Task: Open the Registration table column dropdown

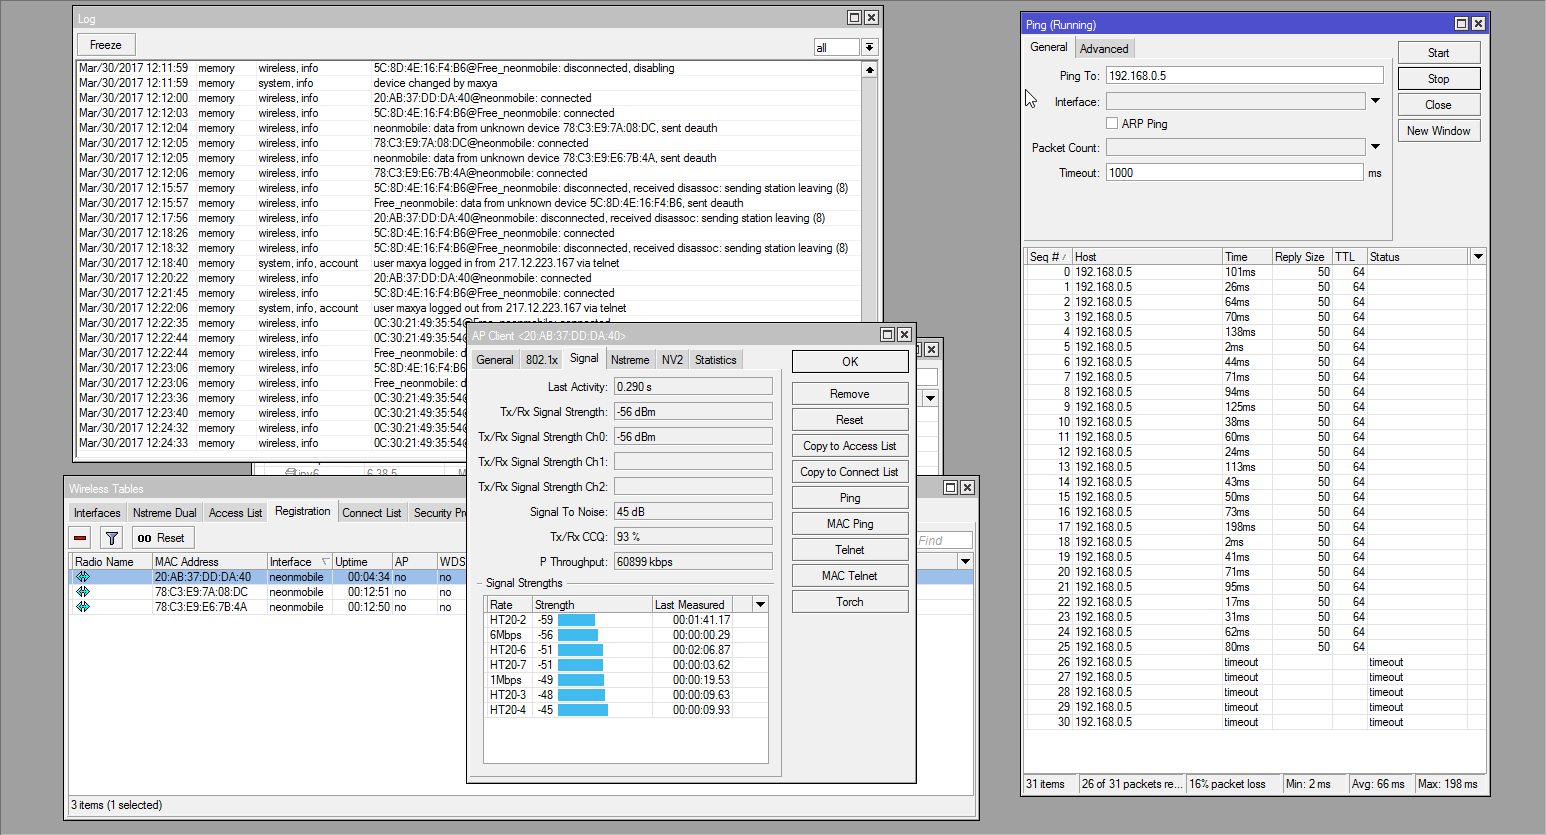Action: [965, 562]
